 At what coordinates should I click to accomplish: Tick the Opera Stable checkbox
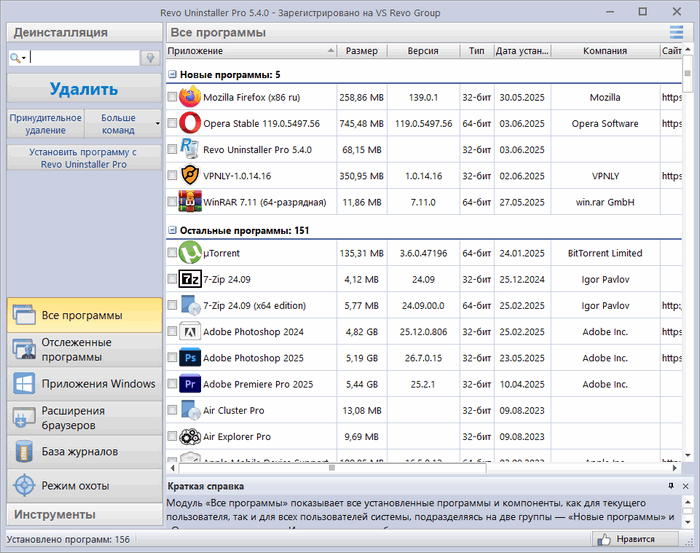(172, 123)
